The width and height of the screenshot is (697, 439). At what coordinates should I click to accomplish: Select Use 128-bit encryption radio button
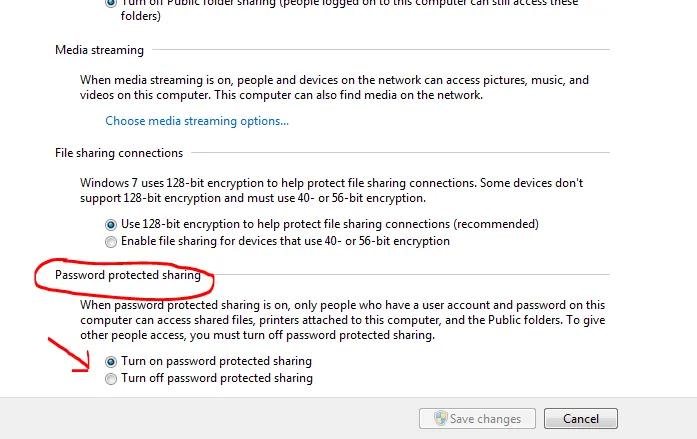[111, 224]
